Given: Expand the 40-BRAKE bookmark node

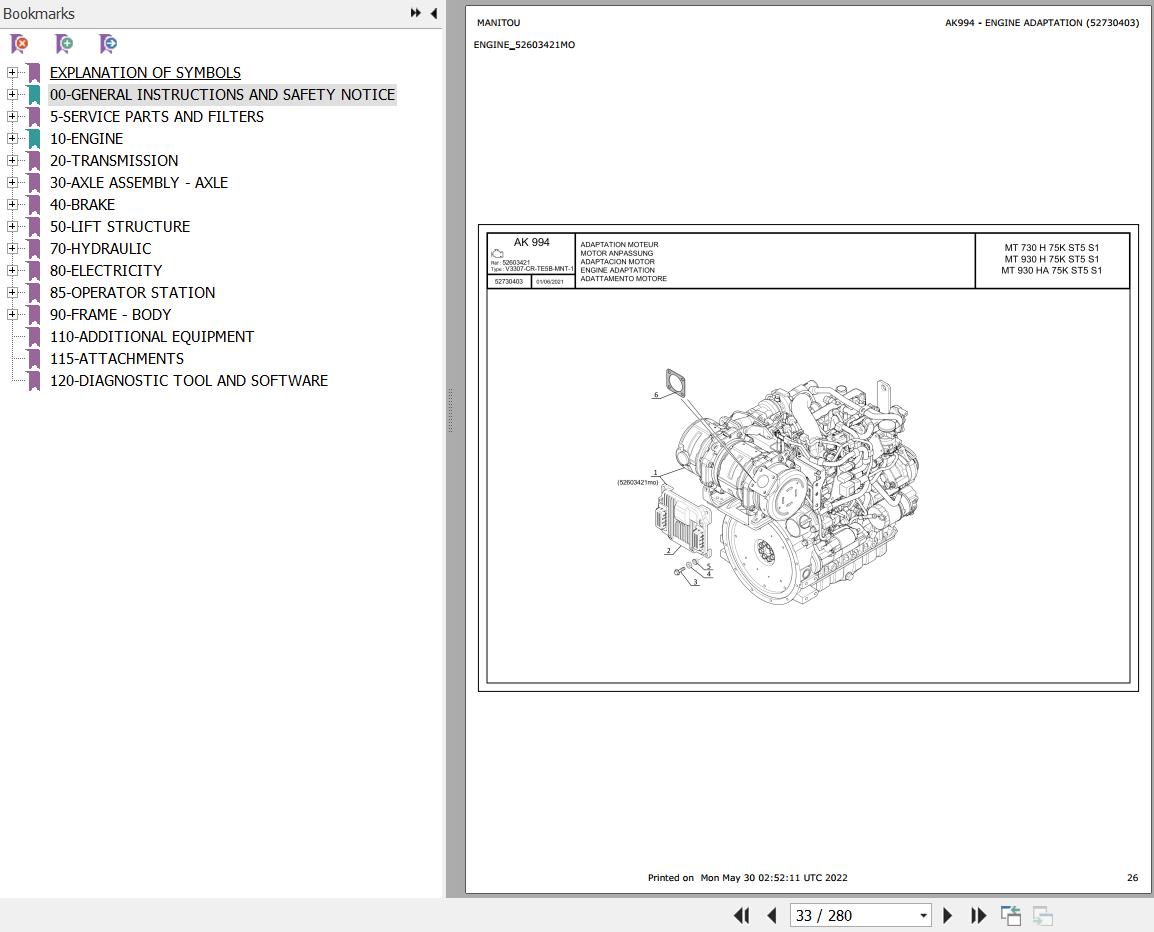Looking at the screenshot, I should 12,205.
